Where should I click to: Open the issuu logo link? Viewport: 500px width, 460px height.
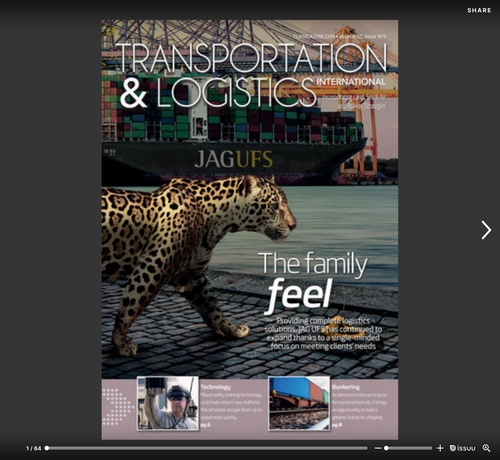pyautogui.click(x=462, y=448)
